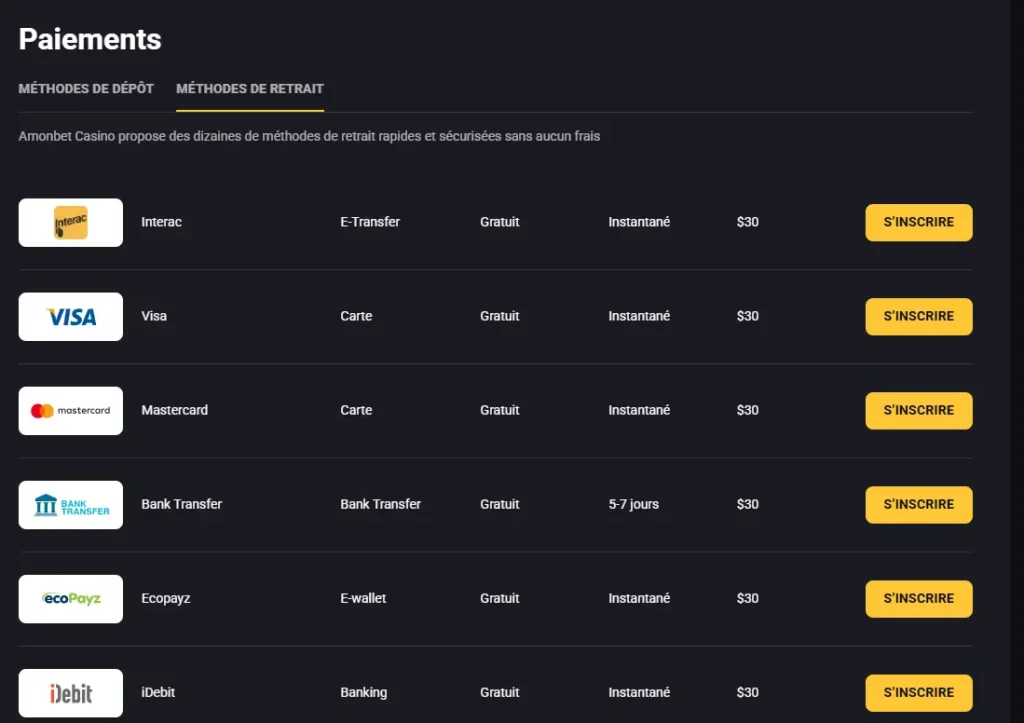Click Instantané in Mastercard row
The width and height of the screenshot is (1024, 723).
pos(639,410)
